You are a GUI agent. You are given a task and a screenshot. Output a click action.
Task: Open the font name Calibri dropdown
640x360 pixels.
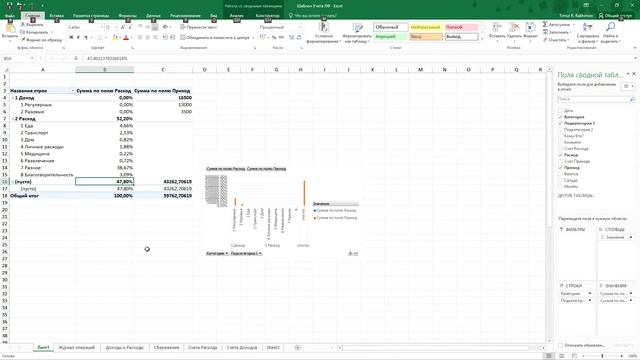(101, 27)
